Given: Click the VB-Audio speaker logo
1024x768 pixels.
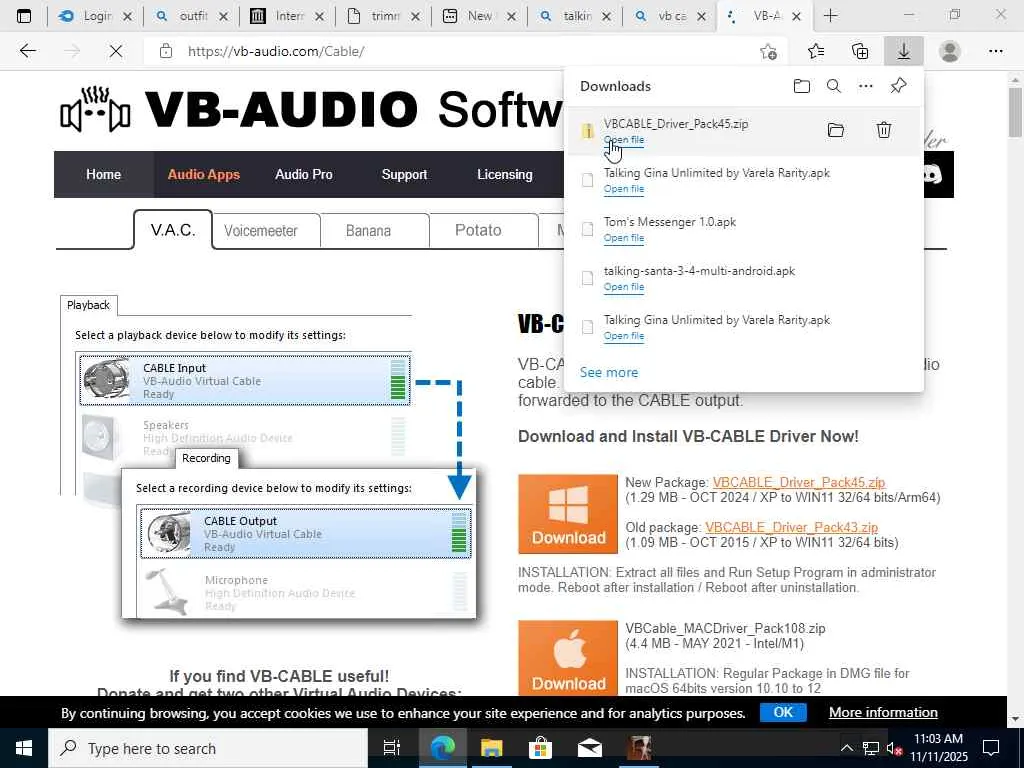Looking at the screenshot, I should click(95, 110).
